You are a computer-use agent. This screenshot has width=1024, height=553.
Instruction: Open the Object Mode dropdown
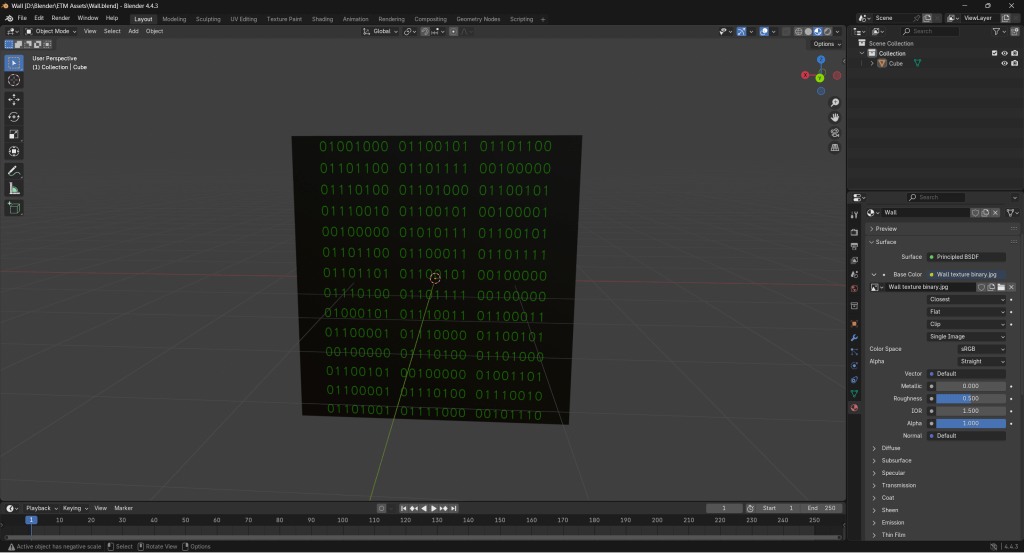click(x=50, y=31)
